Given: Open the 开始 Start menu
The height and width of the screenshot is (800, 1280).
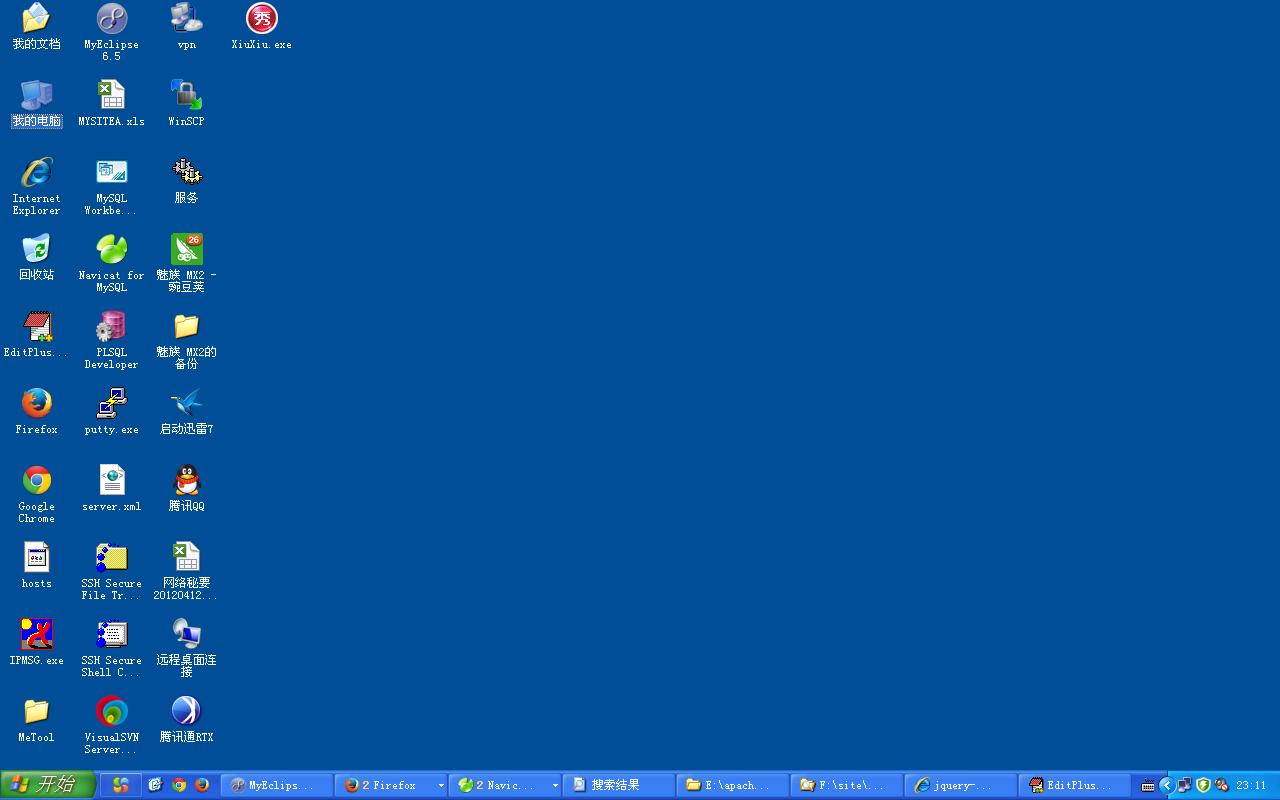Looking at the screenshot, I should pos(48,785).
